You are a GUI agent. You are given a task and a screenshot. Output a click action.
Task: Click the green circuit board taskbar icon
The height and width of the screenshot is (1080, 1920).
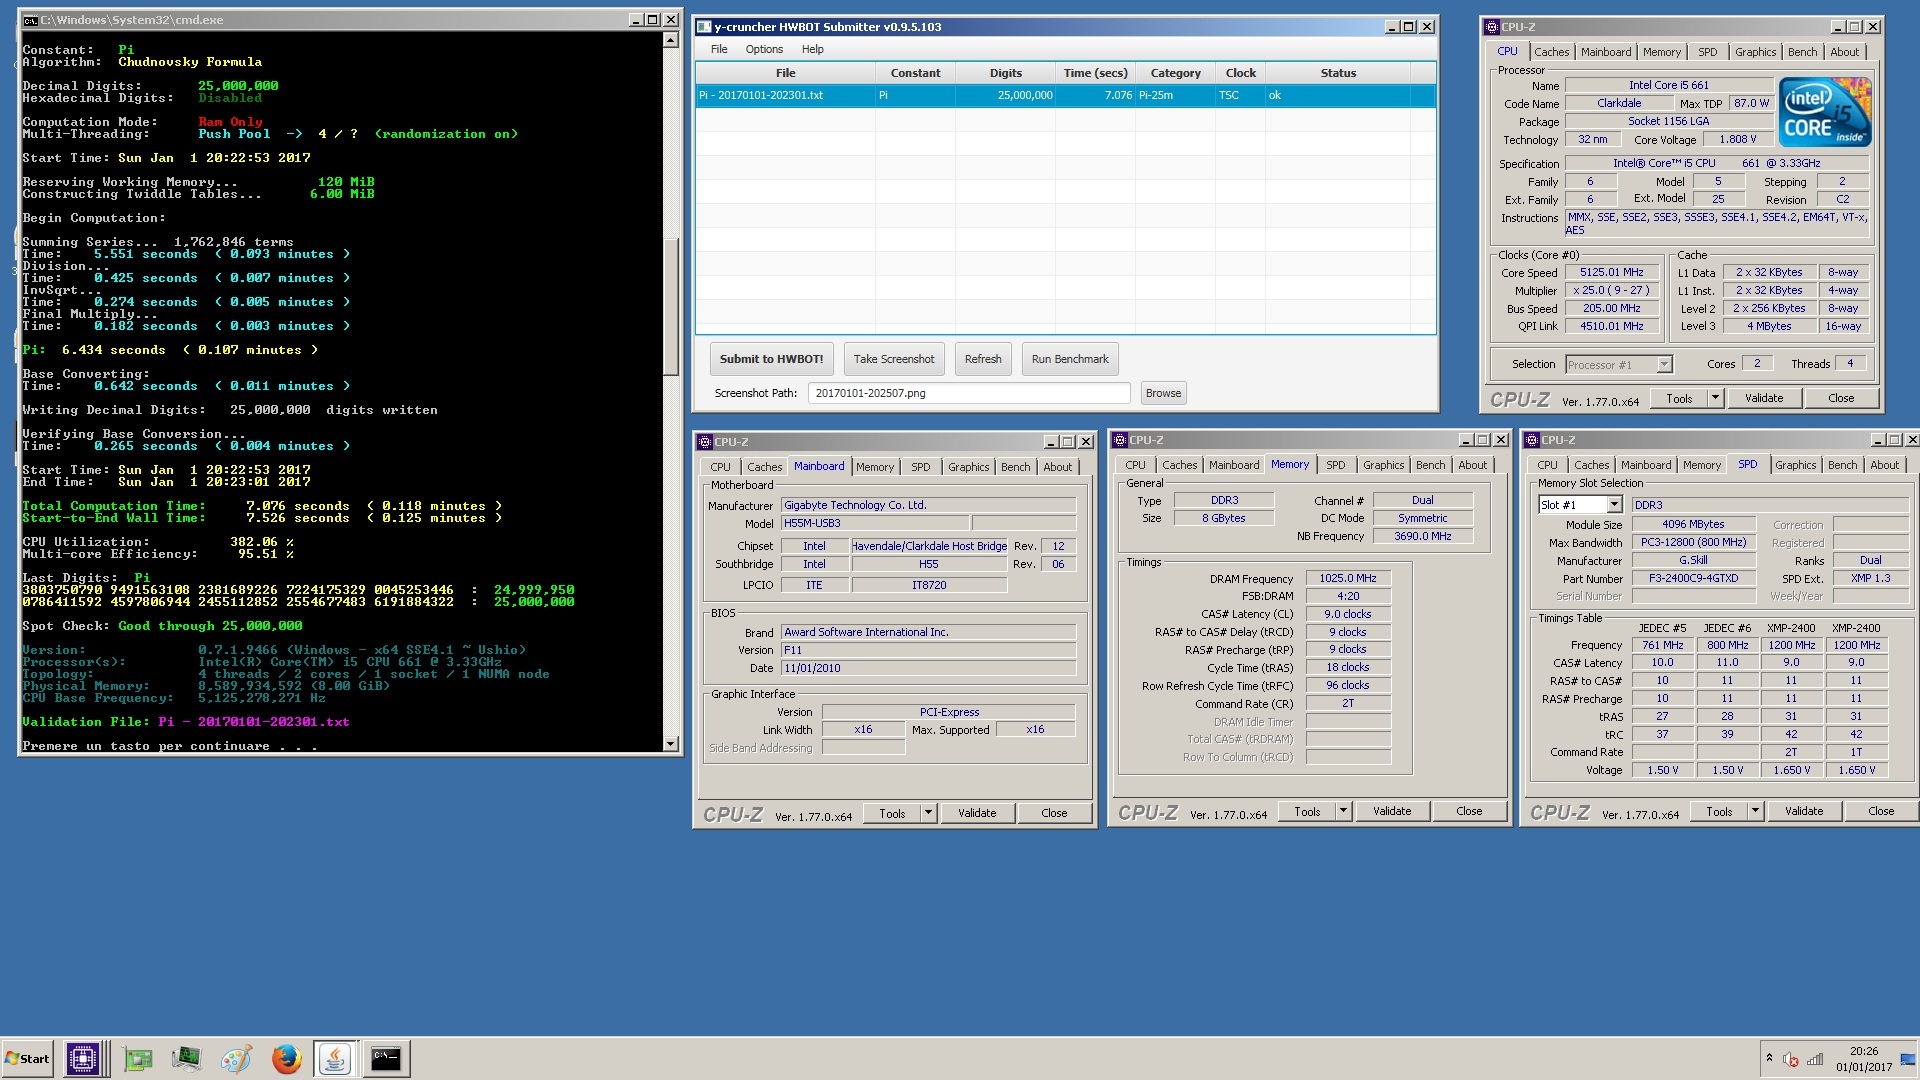coord(138,1058)
